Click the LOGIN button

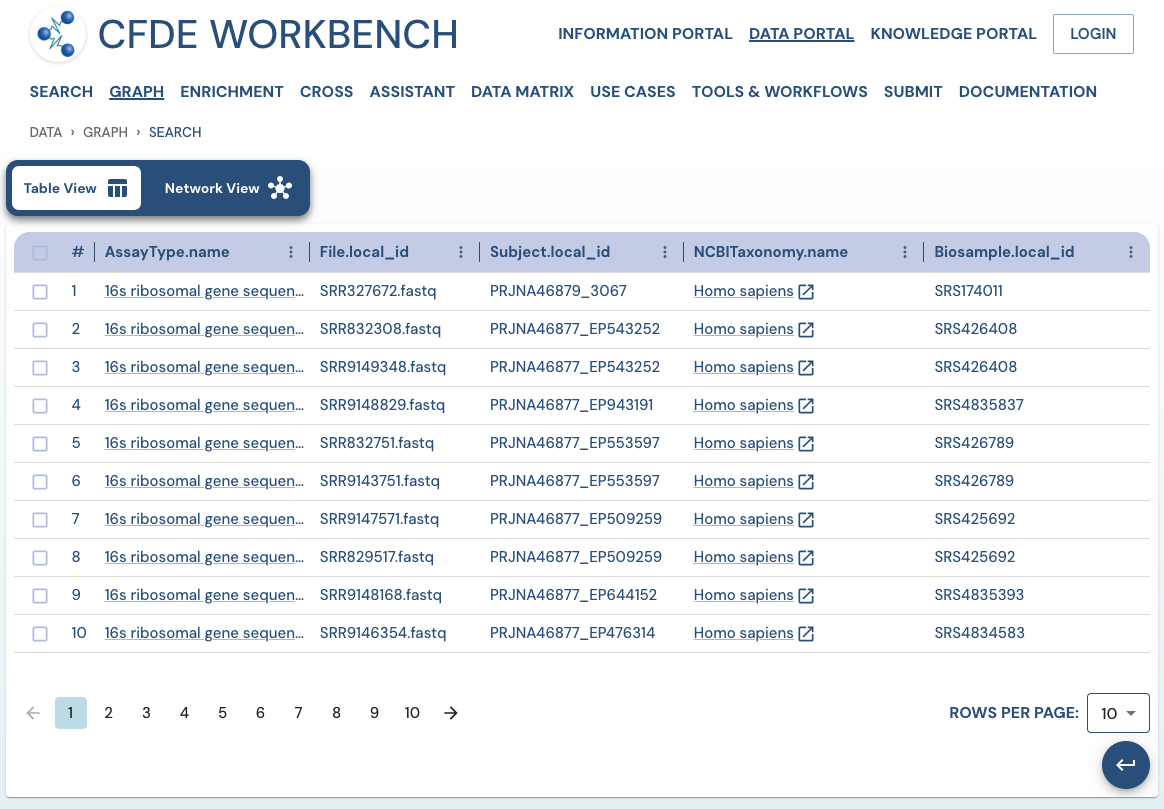point(1093,33)
